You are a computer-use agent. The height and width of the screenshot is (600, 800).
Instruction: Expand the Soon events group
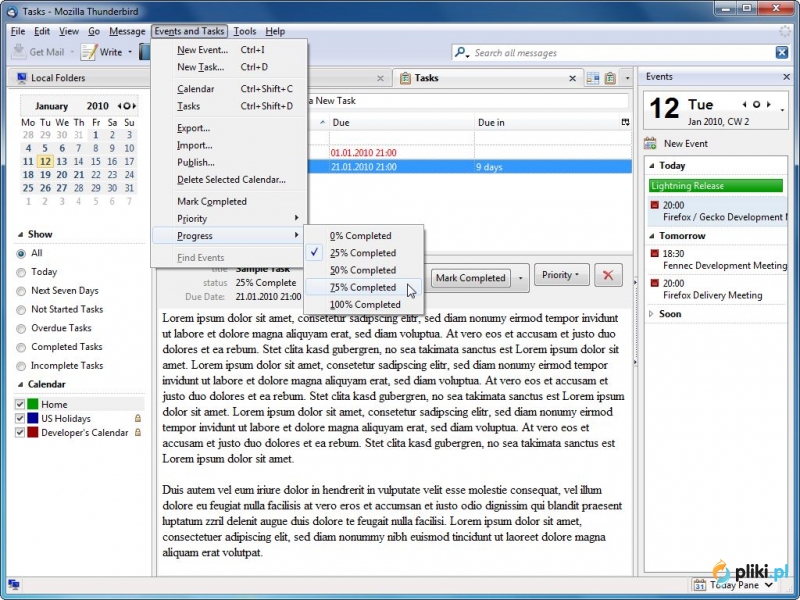[652, 314]
